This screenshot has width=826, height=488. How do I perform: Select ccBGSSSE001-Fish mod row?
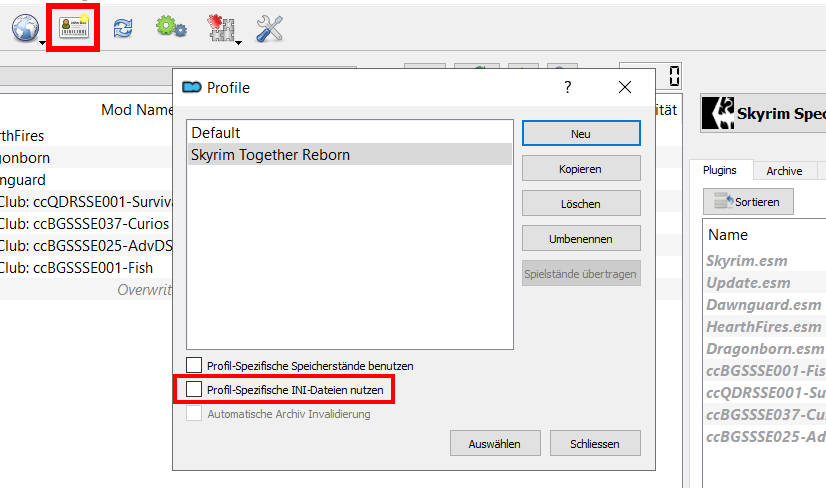click(x=86, y=268)
